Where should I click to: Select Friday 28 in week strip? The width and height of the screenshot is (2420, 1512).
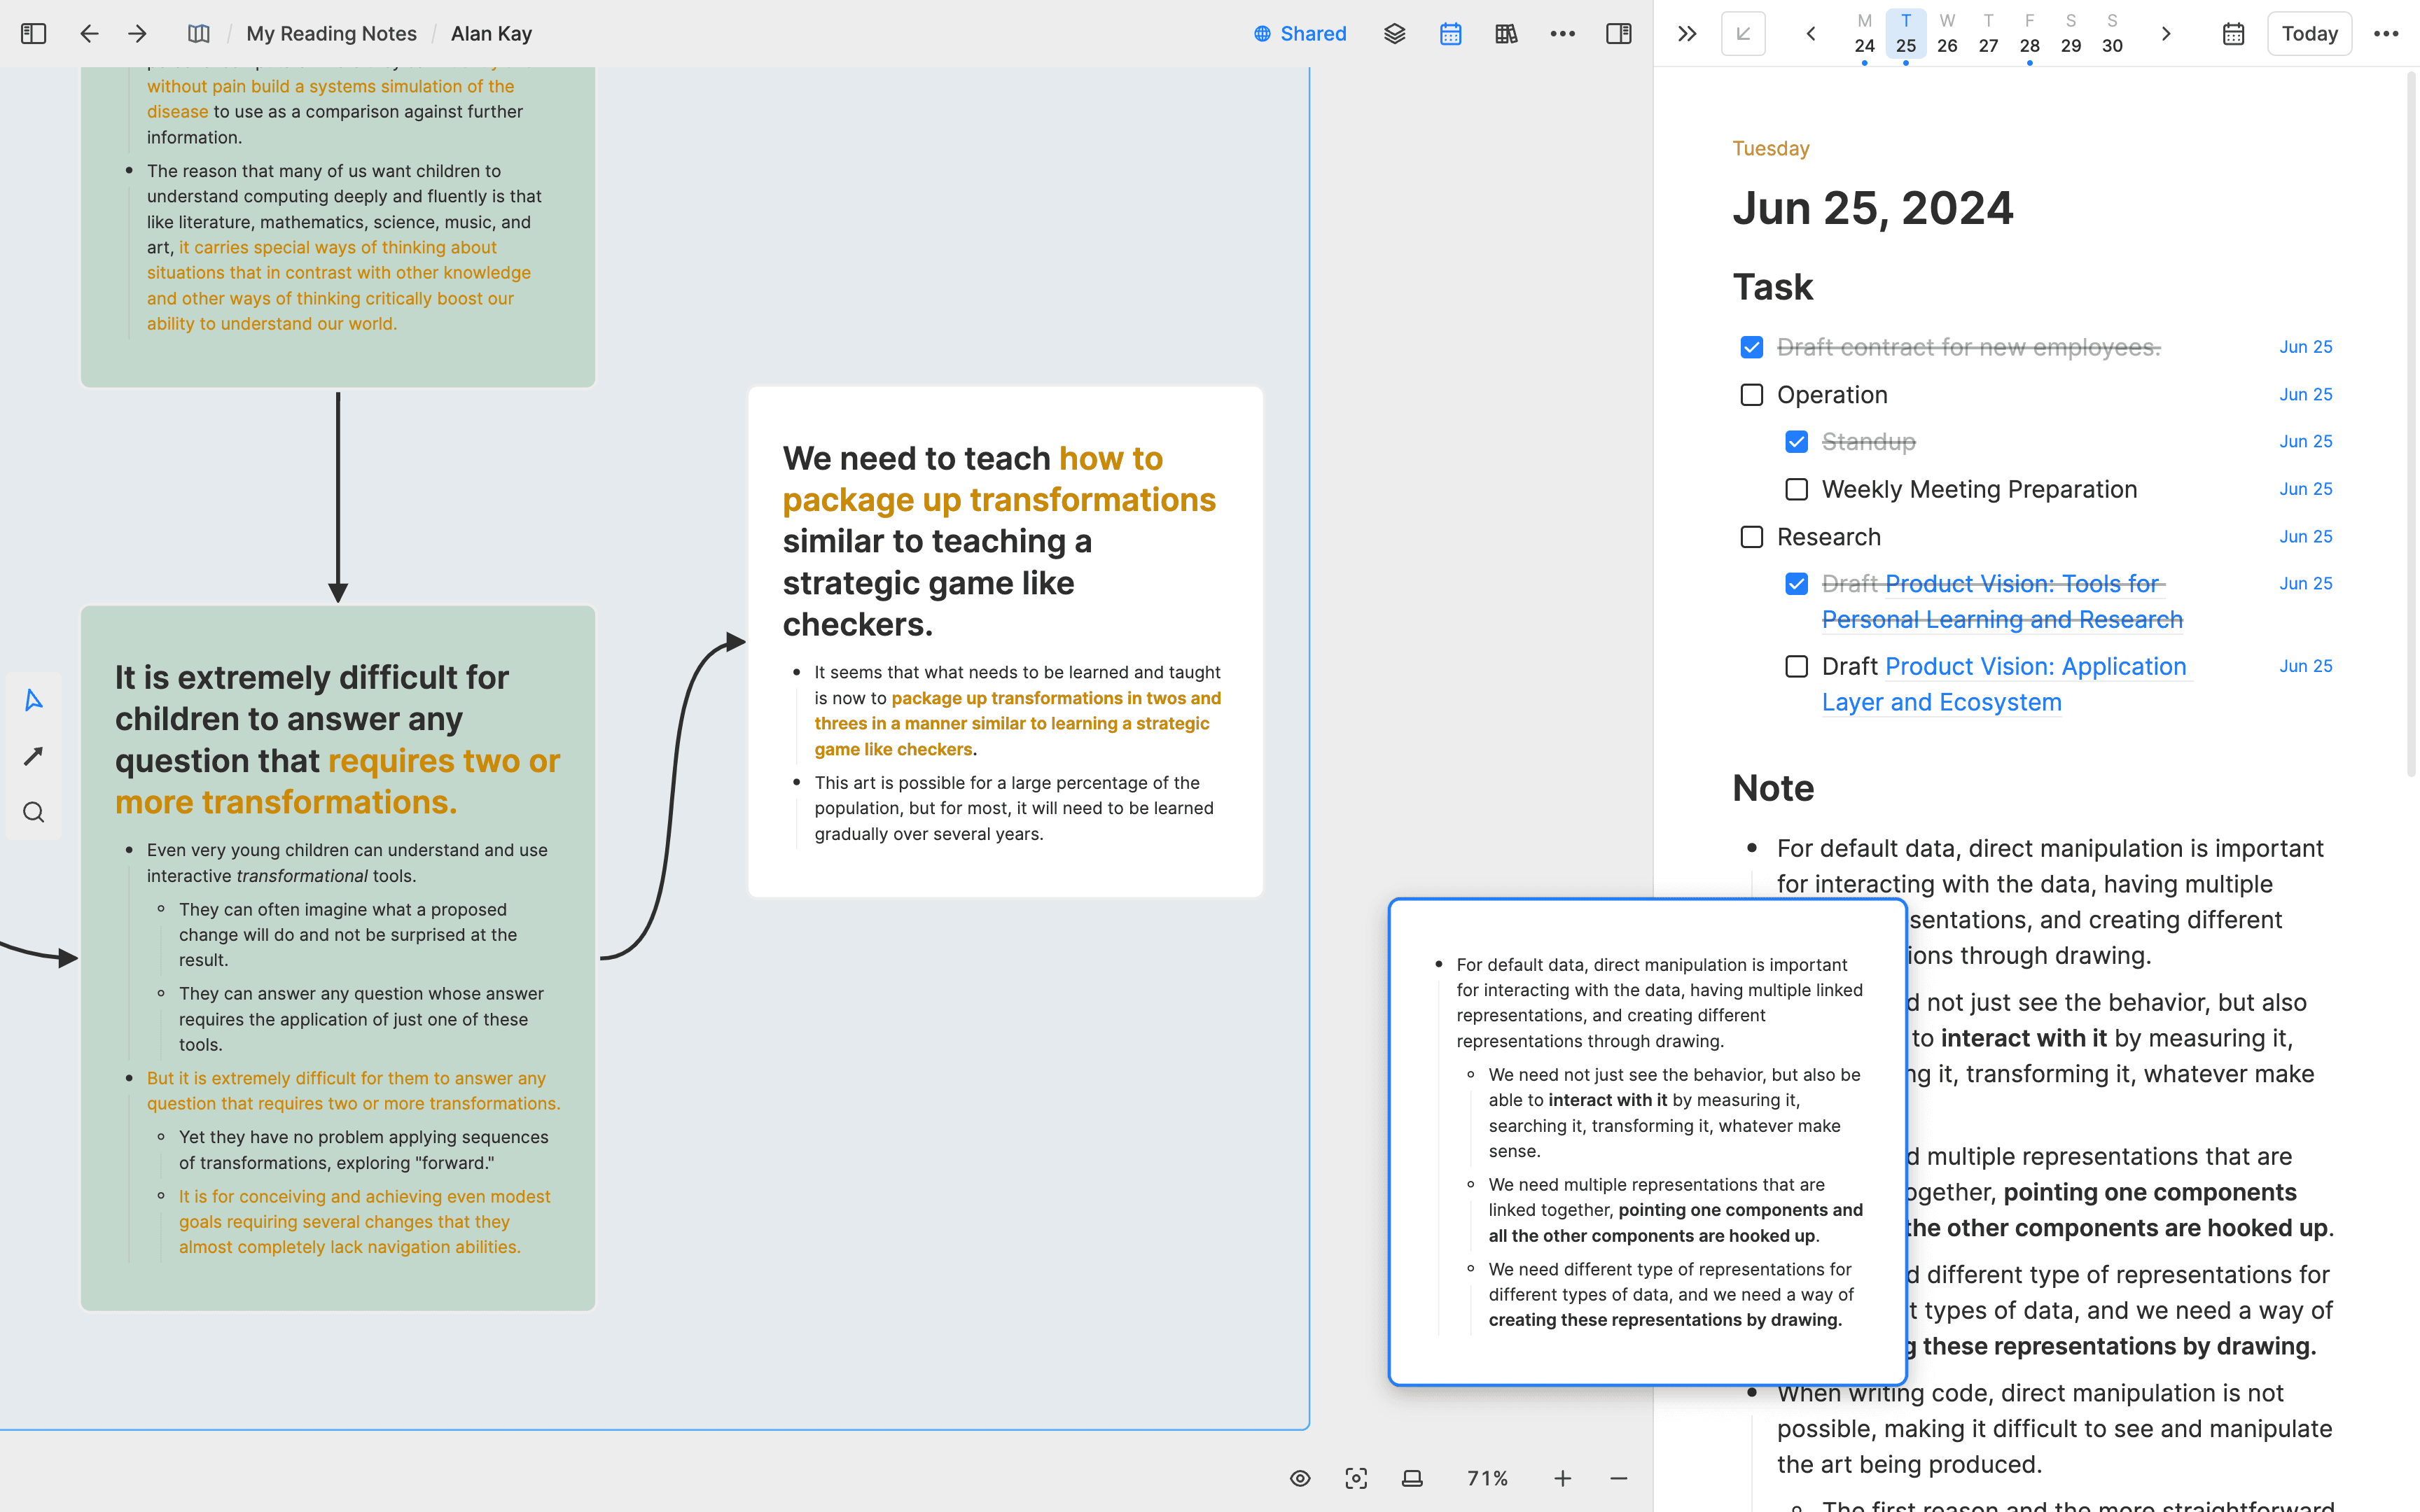(2029, 35)
